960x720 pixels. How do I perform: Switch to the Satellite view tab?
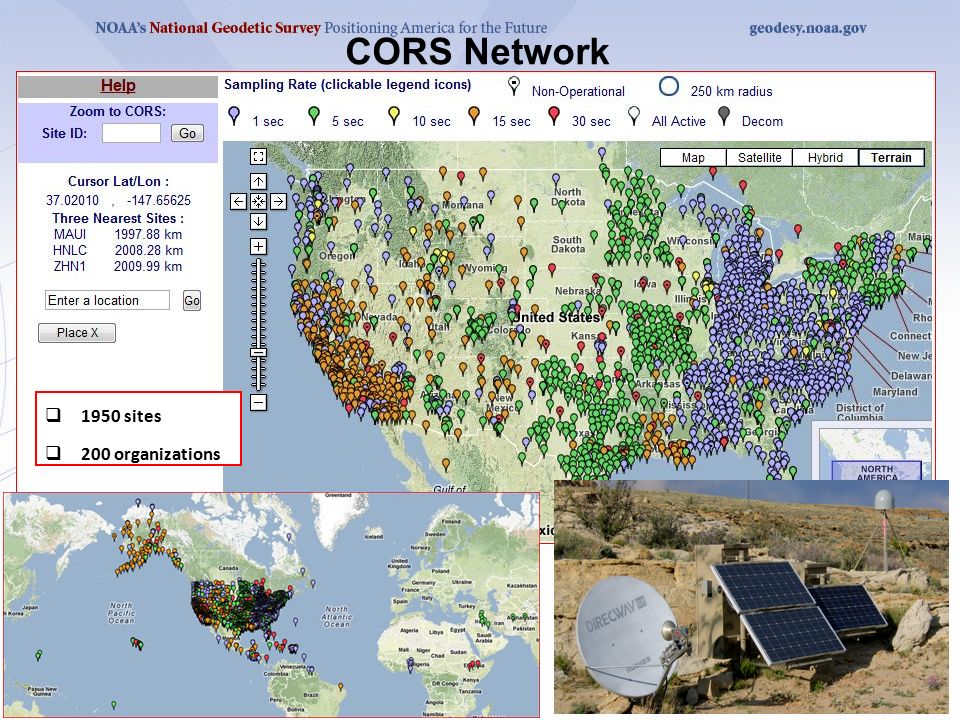(759, 157)
